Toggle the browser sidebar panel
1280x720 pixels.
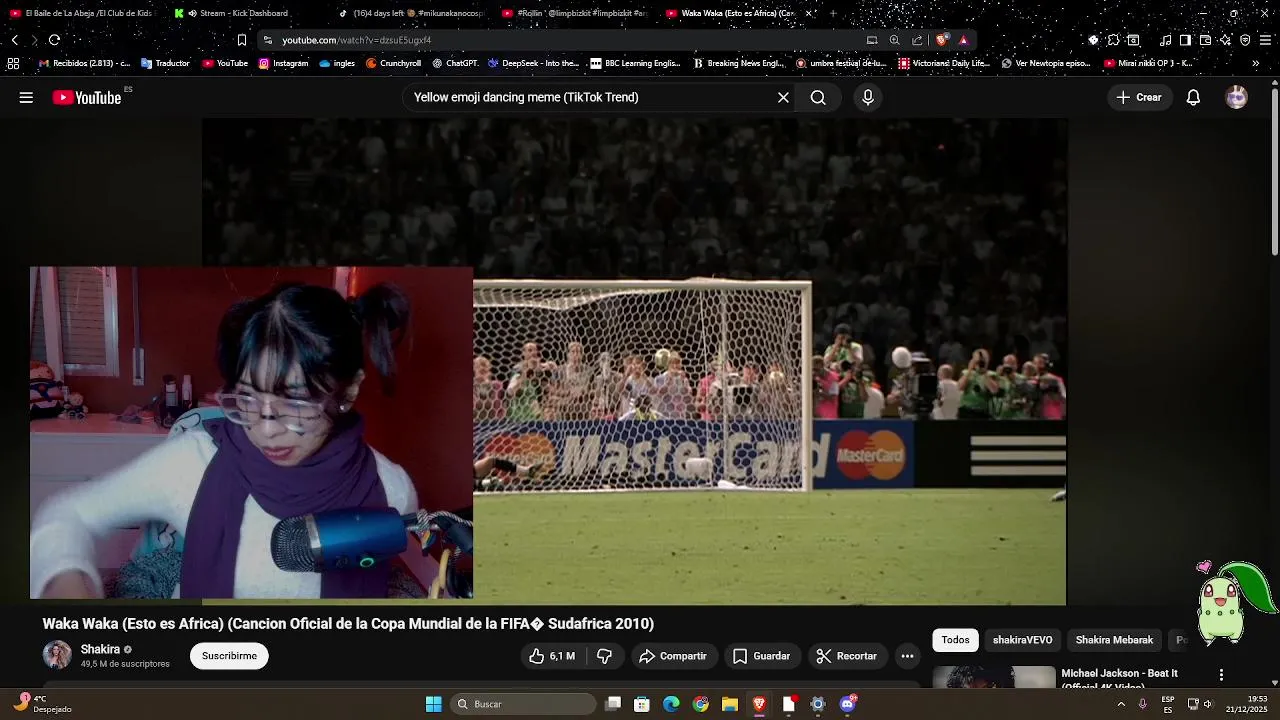click(x=1185, y=40)
